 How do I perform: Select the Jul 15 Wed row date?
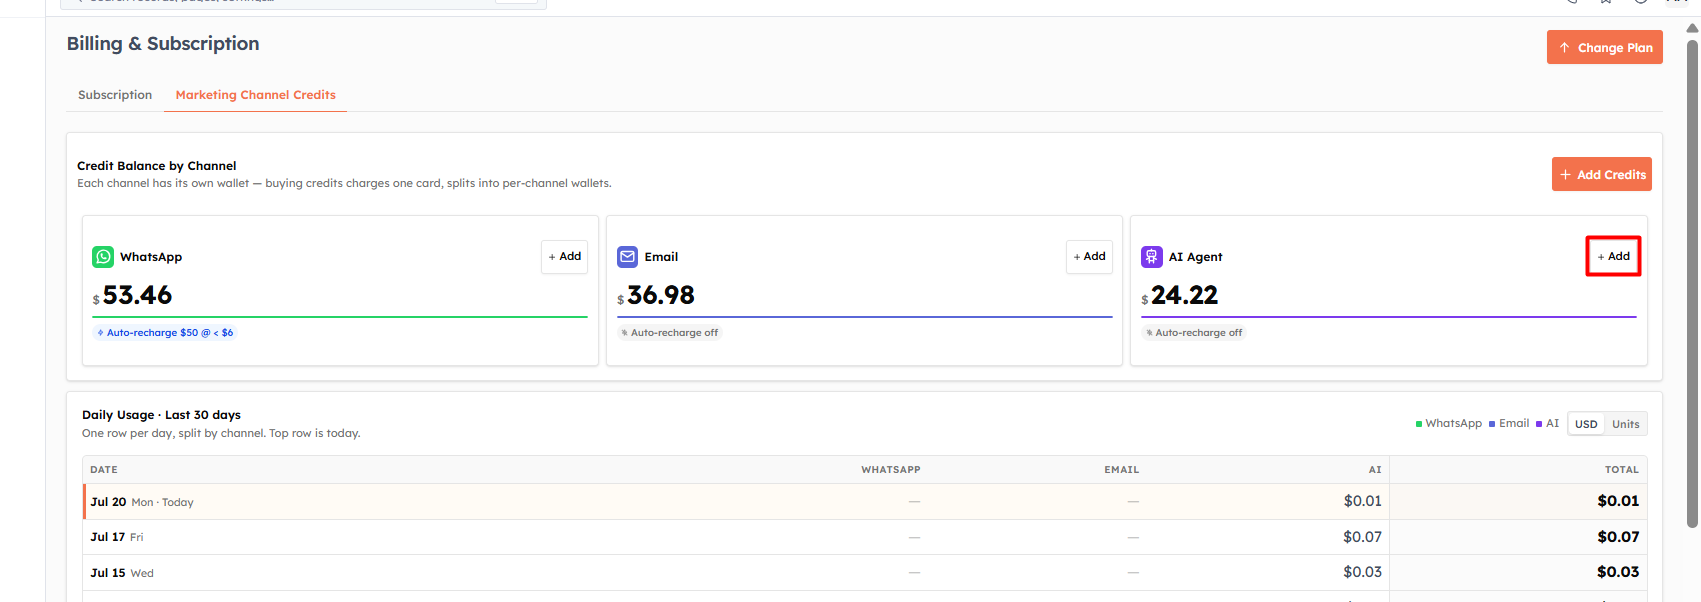[x=122, y=573]
